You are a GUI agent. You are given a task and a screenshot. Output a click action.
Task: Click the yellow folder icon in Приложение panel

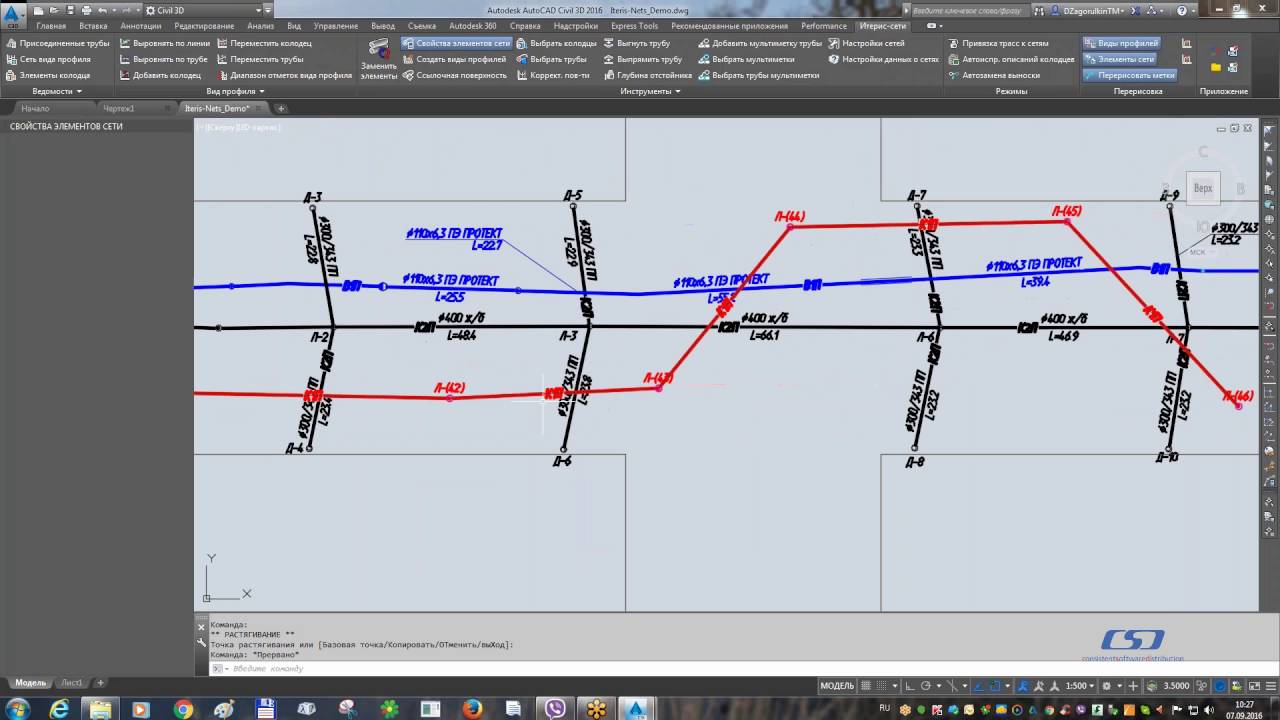[x=1216, y=67]
